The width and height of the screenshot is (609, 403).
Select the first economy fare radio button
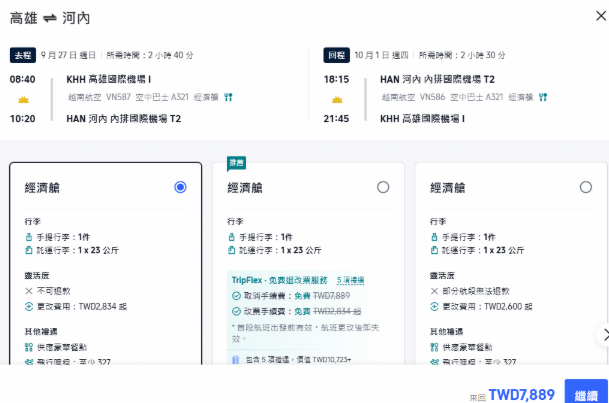(x=180, y=187)
